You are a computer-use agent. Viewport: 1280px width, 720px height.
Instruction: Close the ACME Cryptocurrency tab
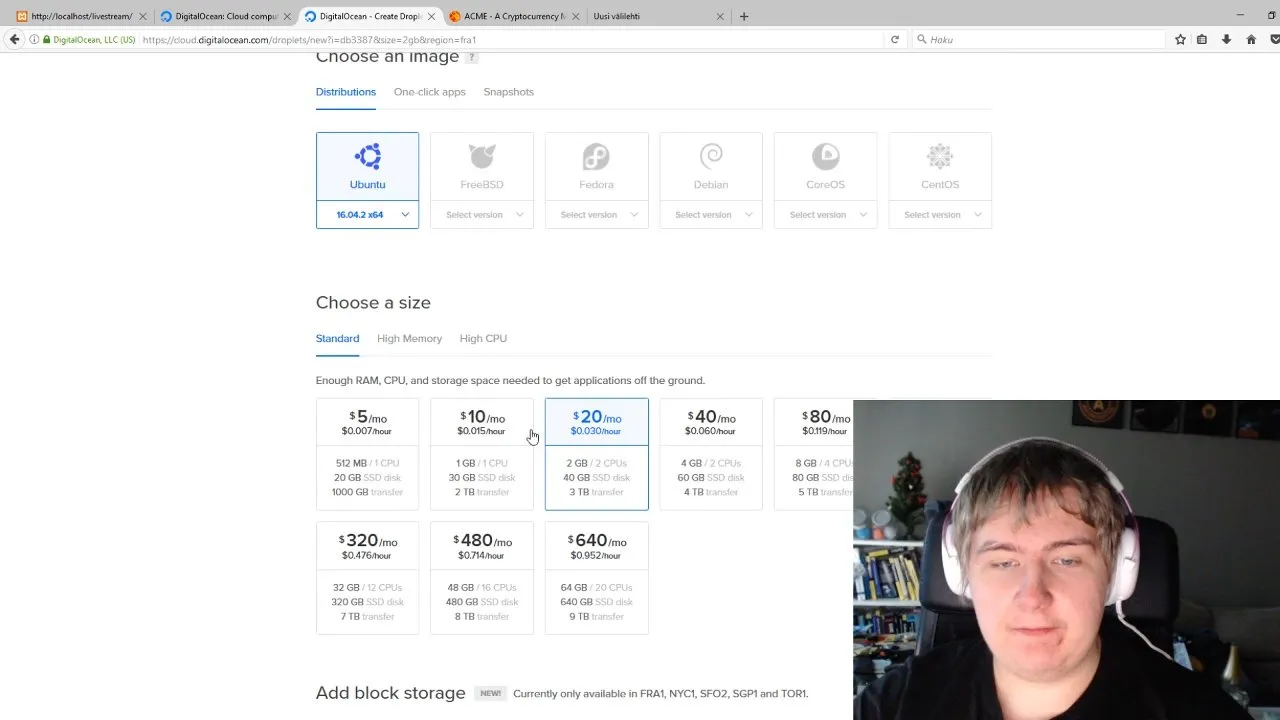pyautogui.click(x=575, y=16)
